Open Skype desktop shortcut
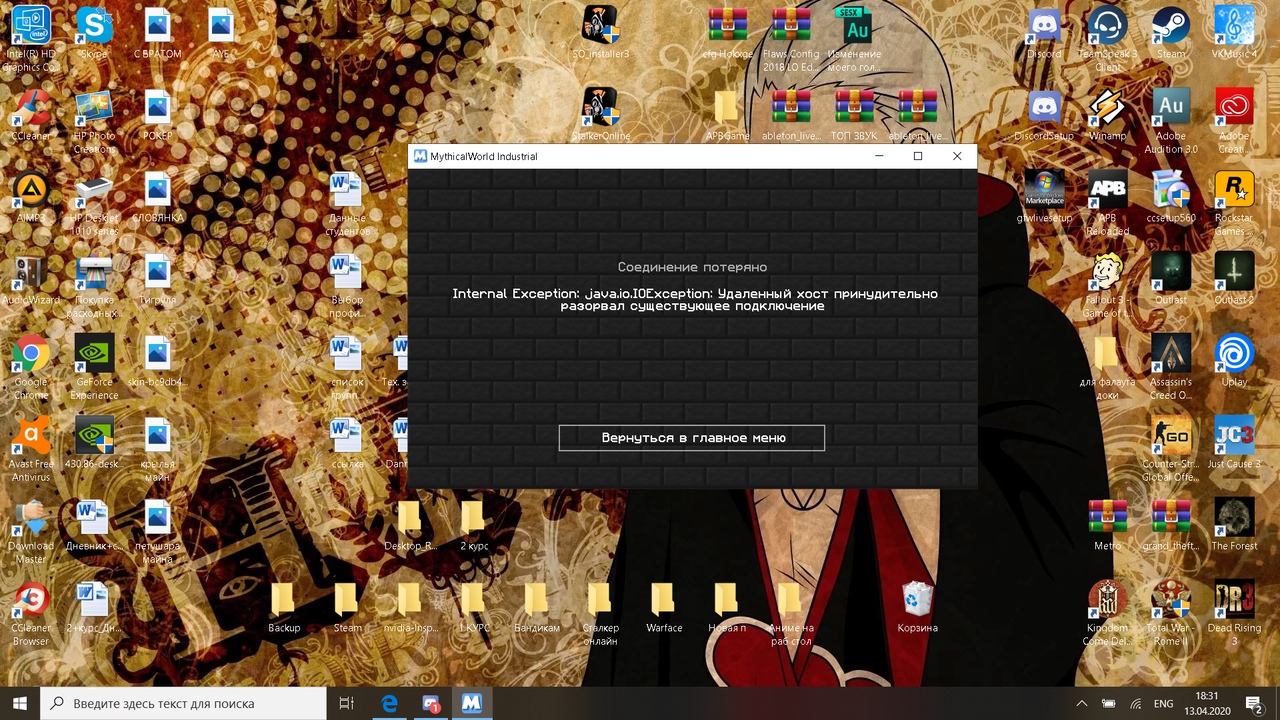 tap(94, 33)
